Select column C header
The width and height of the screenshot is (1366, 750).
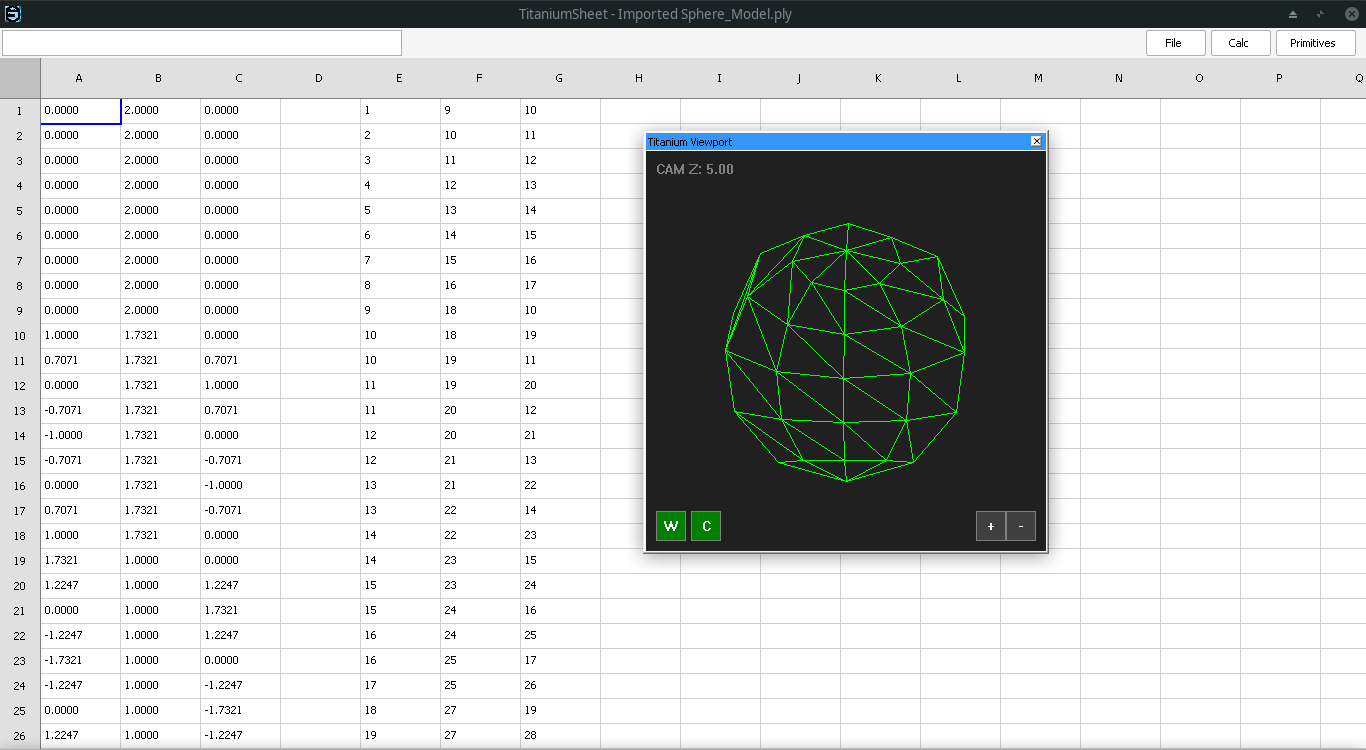click(240, 78)
